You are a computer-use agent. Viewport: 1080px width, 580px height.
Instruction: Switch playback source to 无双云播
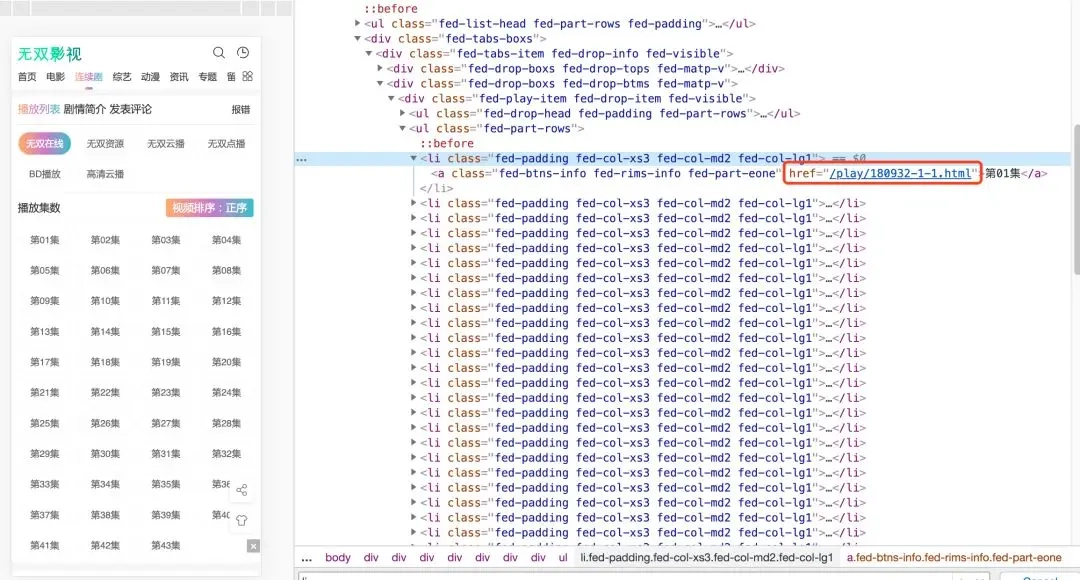tap(165, 144)
